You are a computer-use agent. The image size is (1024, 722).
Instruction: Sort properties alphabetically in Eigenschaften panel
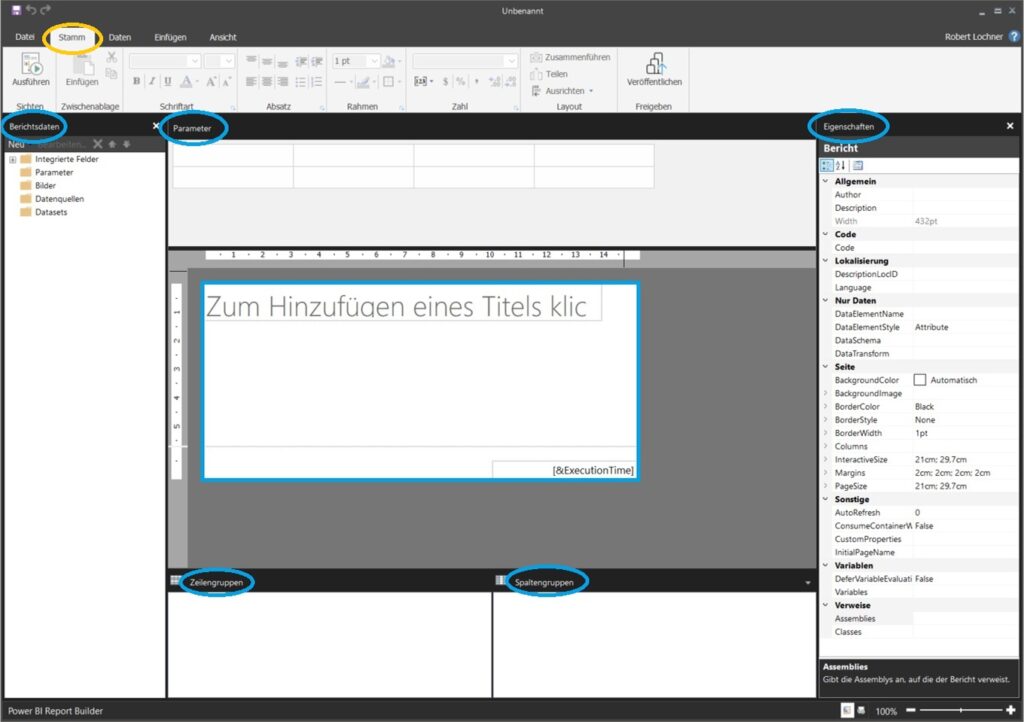tap(841, 165)
